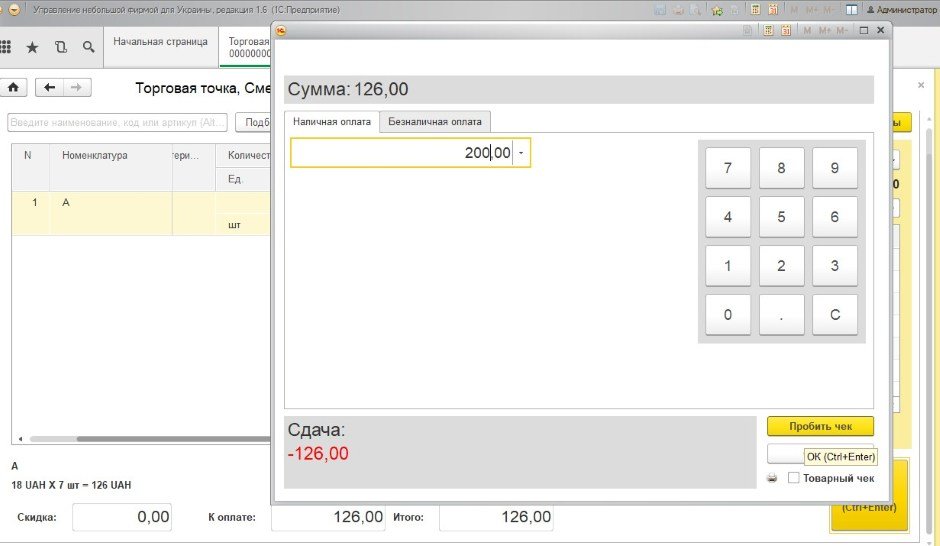Open the Начальная страница tab
This screenshot has height=546, width=940.
tap(160, 42)
